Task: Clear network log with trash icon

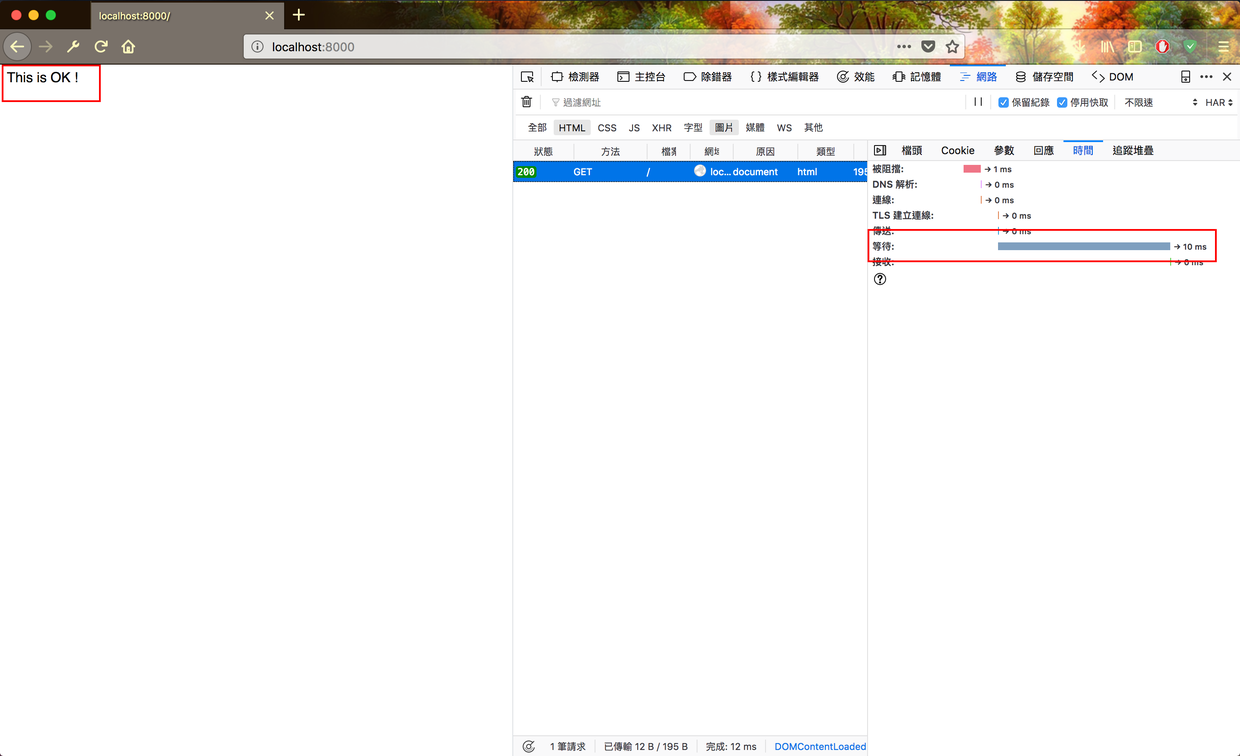Action: point(527,102)
